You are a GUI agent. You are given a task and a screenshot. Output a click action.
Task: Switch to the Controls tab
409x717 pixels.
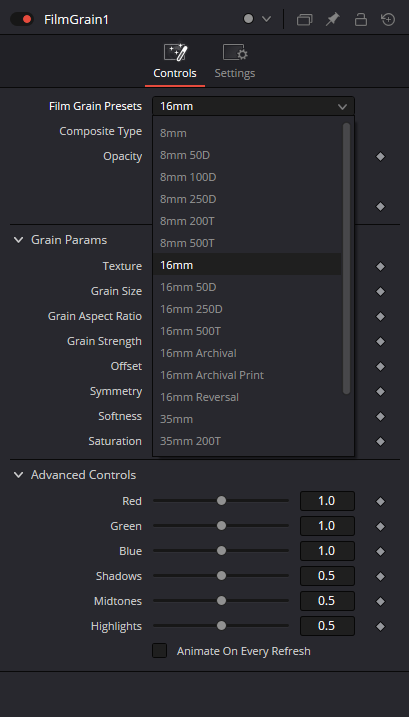click(x=175, y=64)
